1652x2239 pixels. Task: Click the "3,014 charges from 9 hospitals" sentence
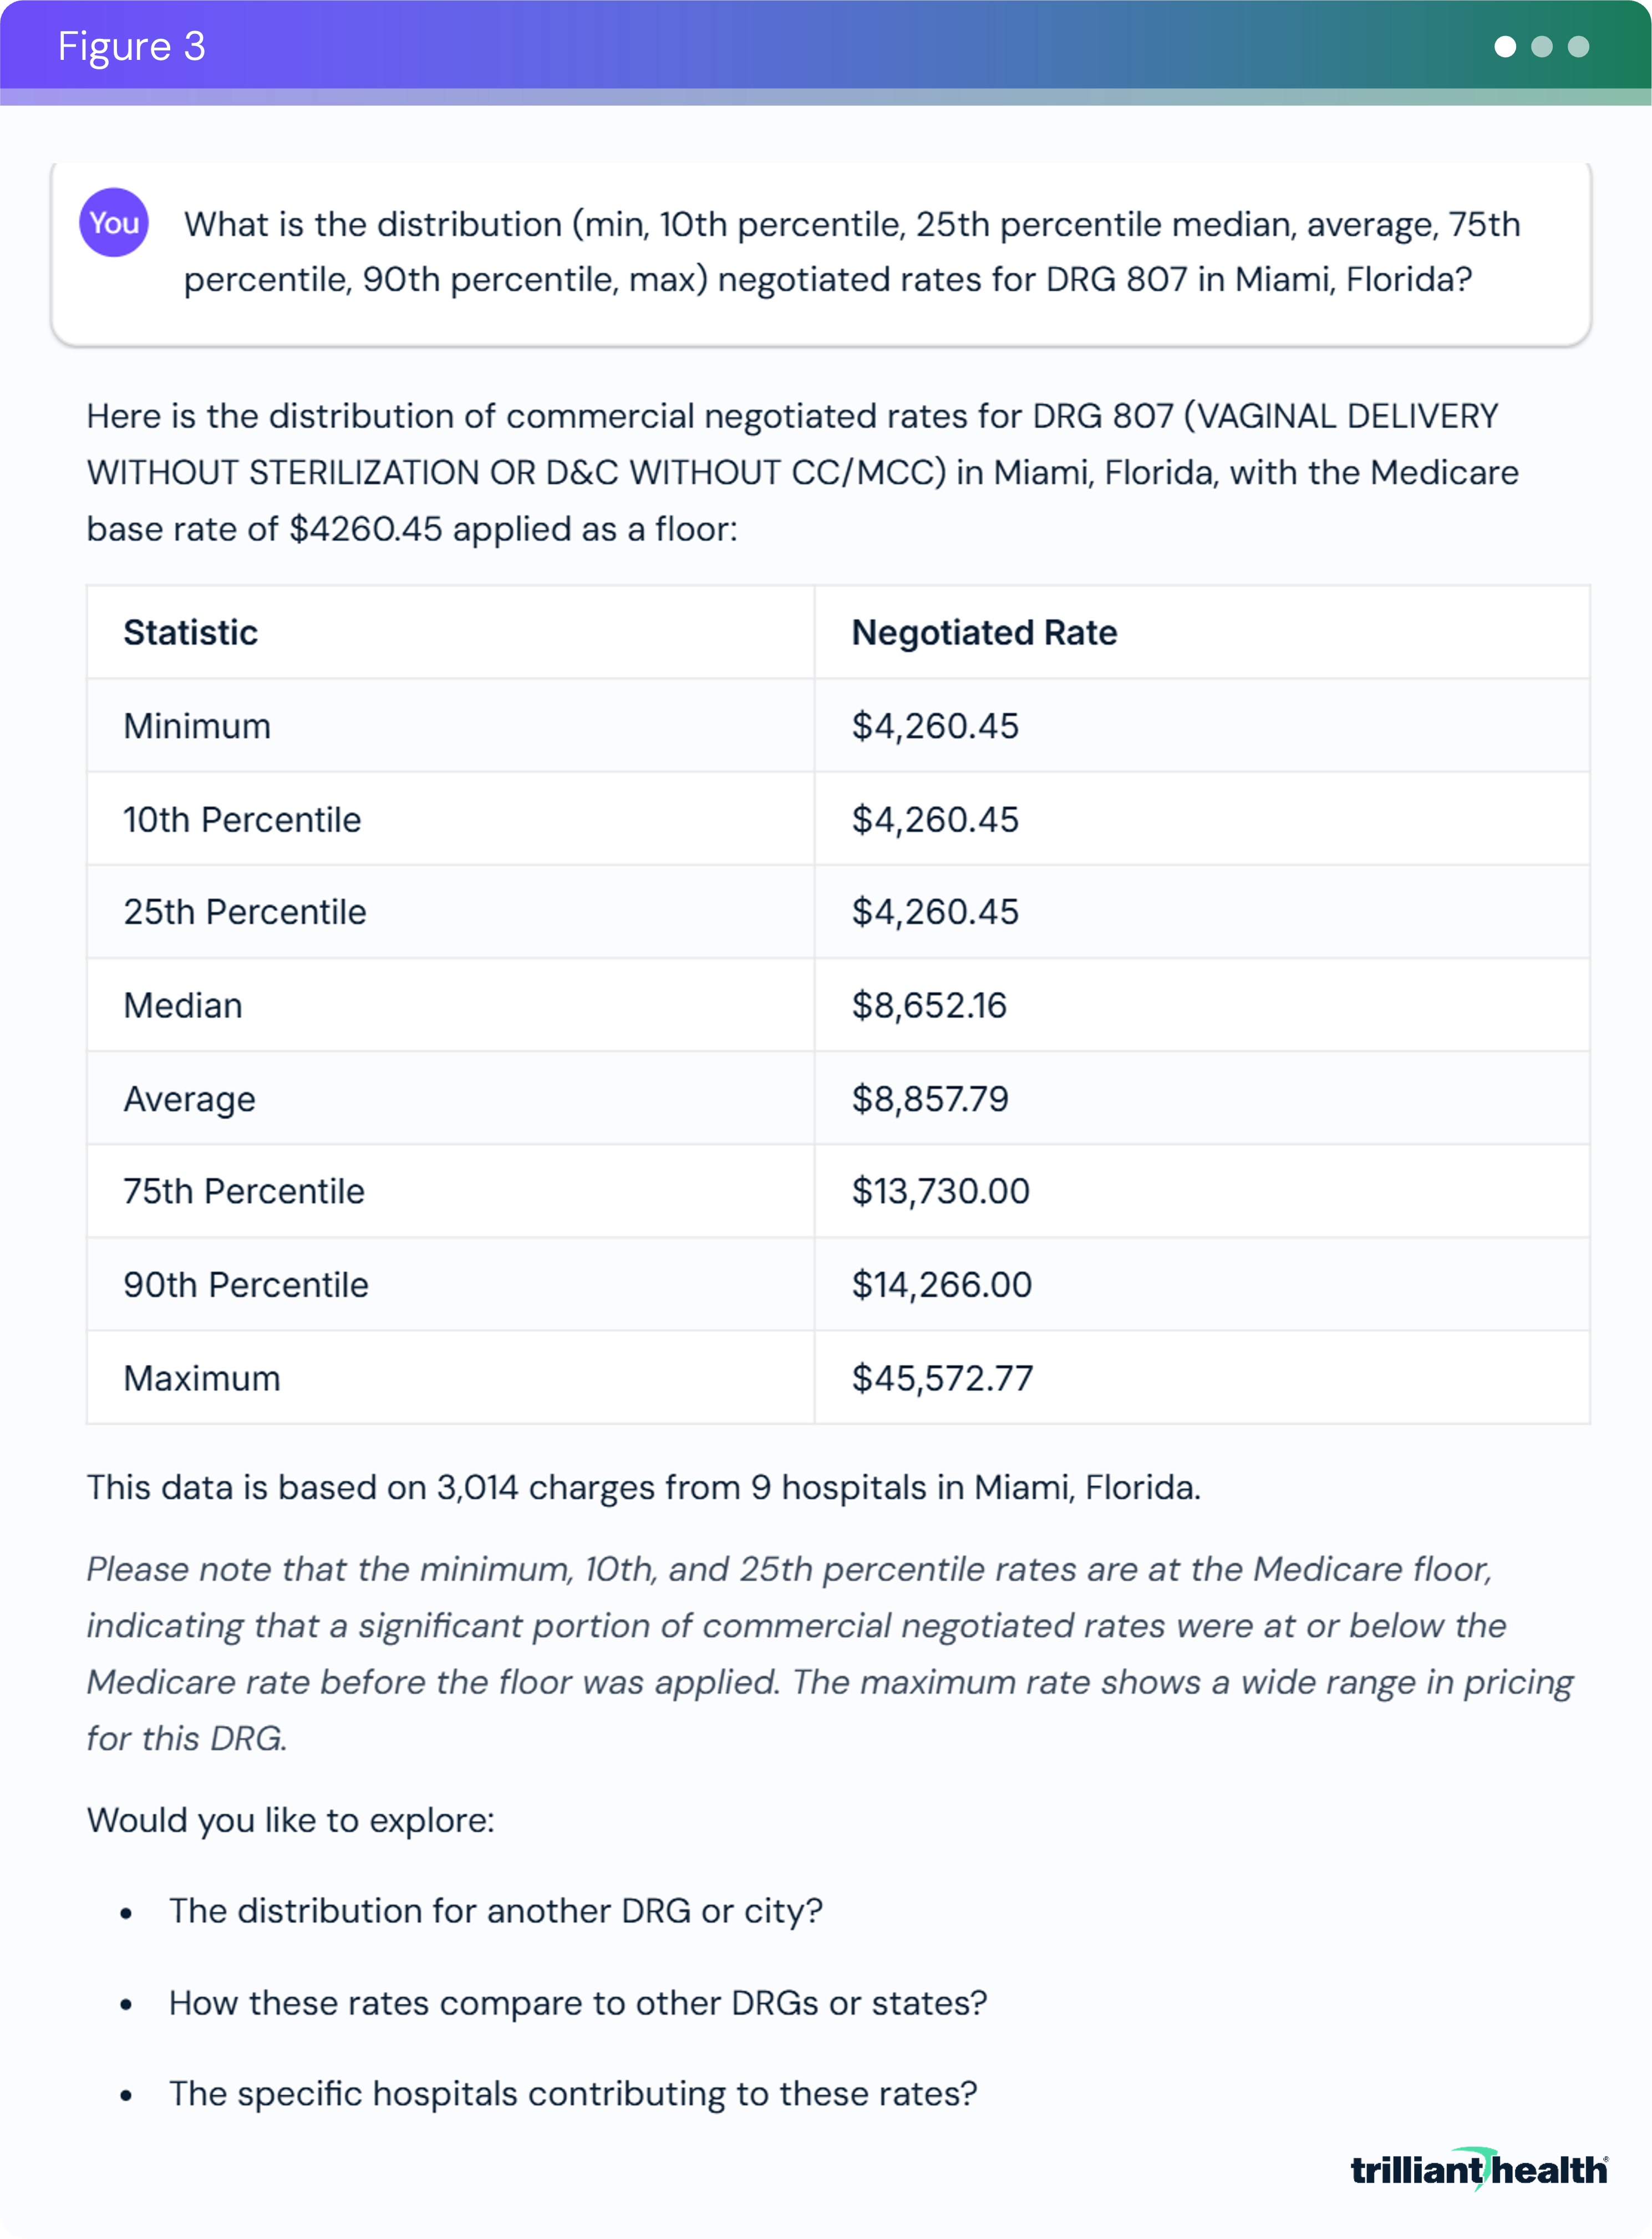[x=643, y=1487]
